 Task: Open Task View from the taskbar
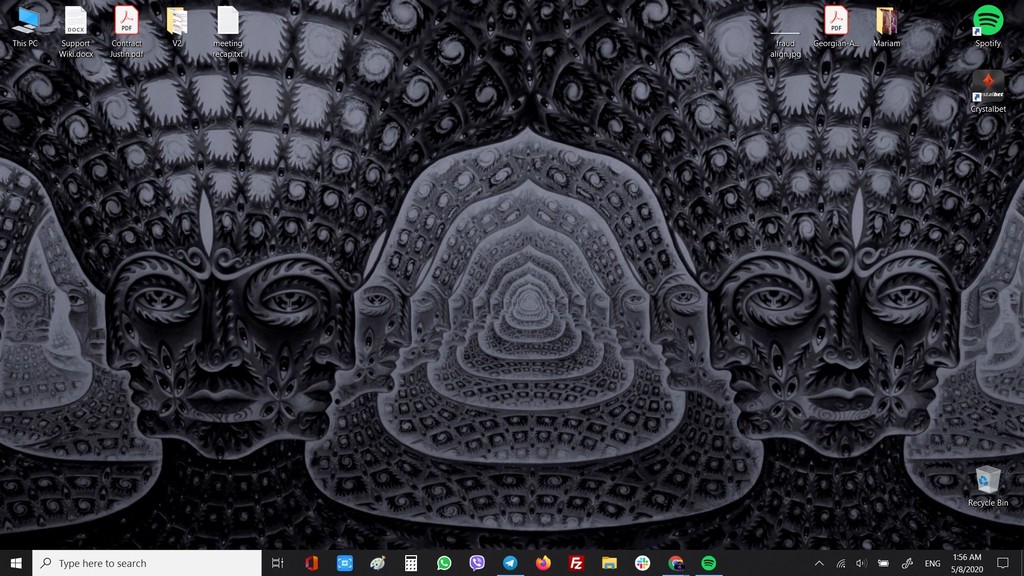pos(278,563)
